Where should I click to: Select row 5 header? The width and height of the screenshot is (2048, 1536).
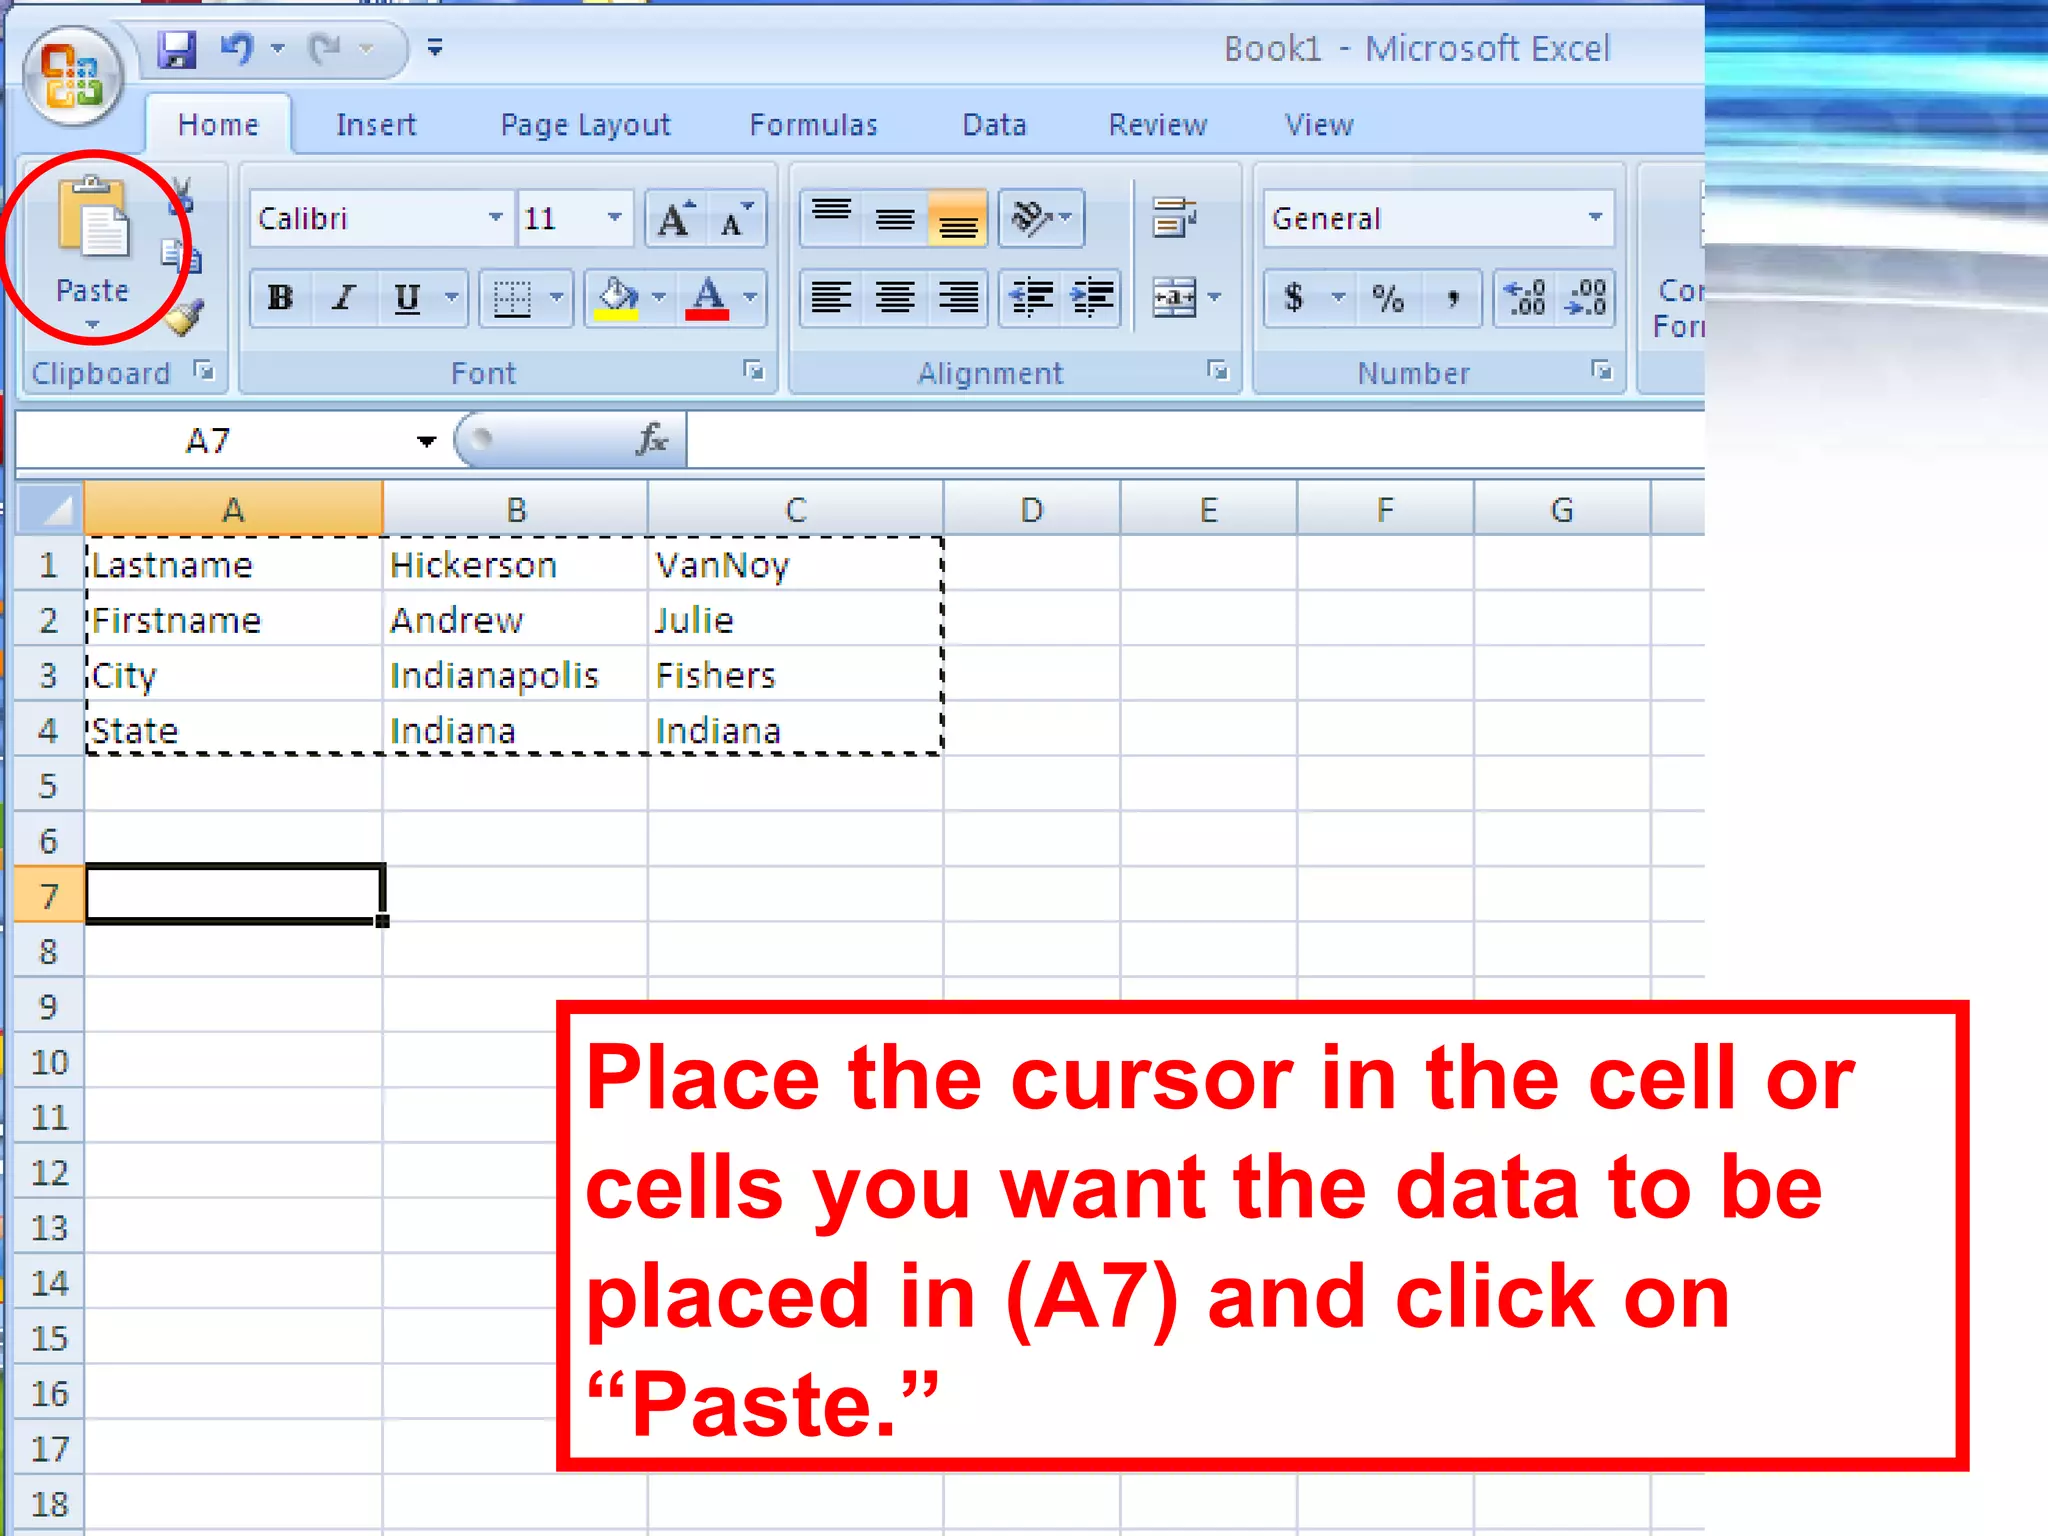(48, 785)
